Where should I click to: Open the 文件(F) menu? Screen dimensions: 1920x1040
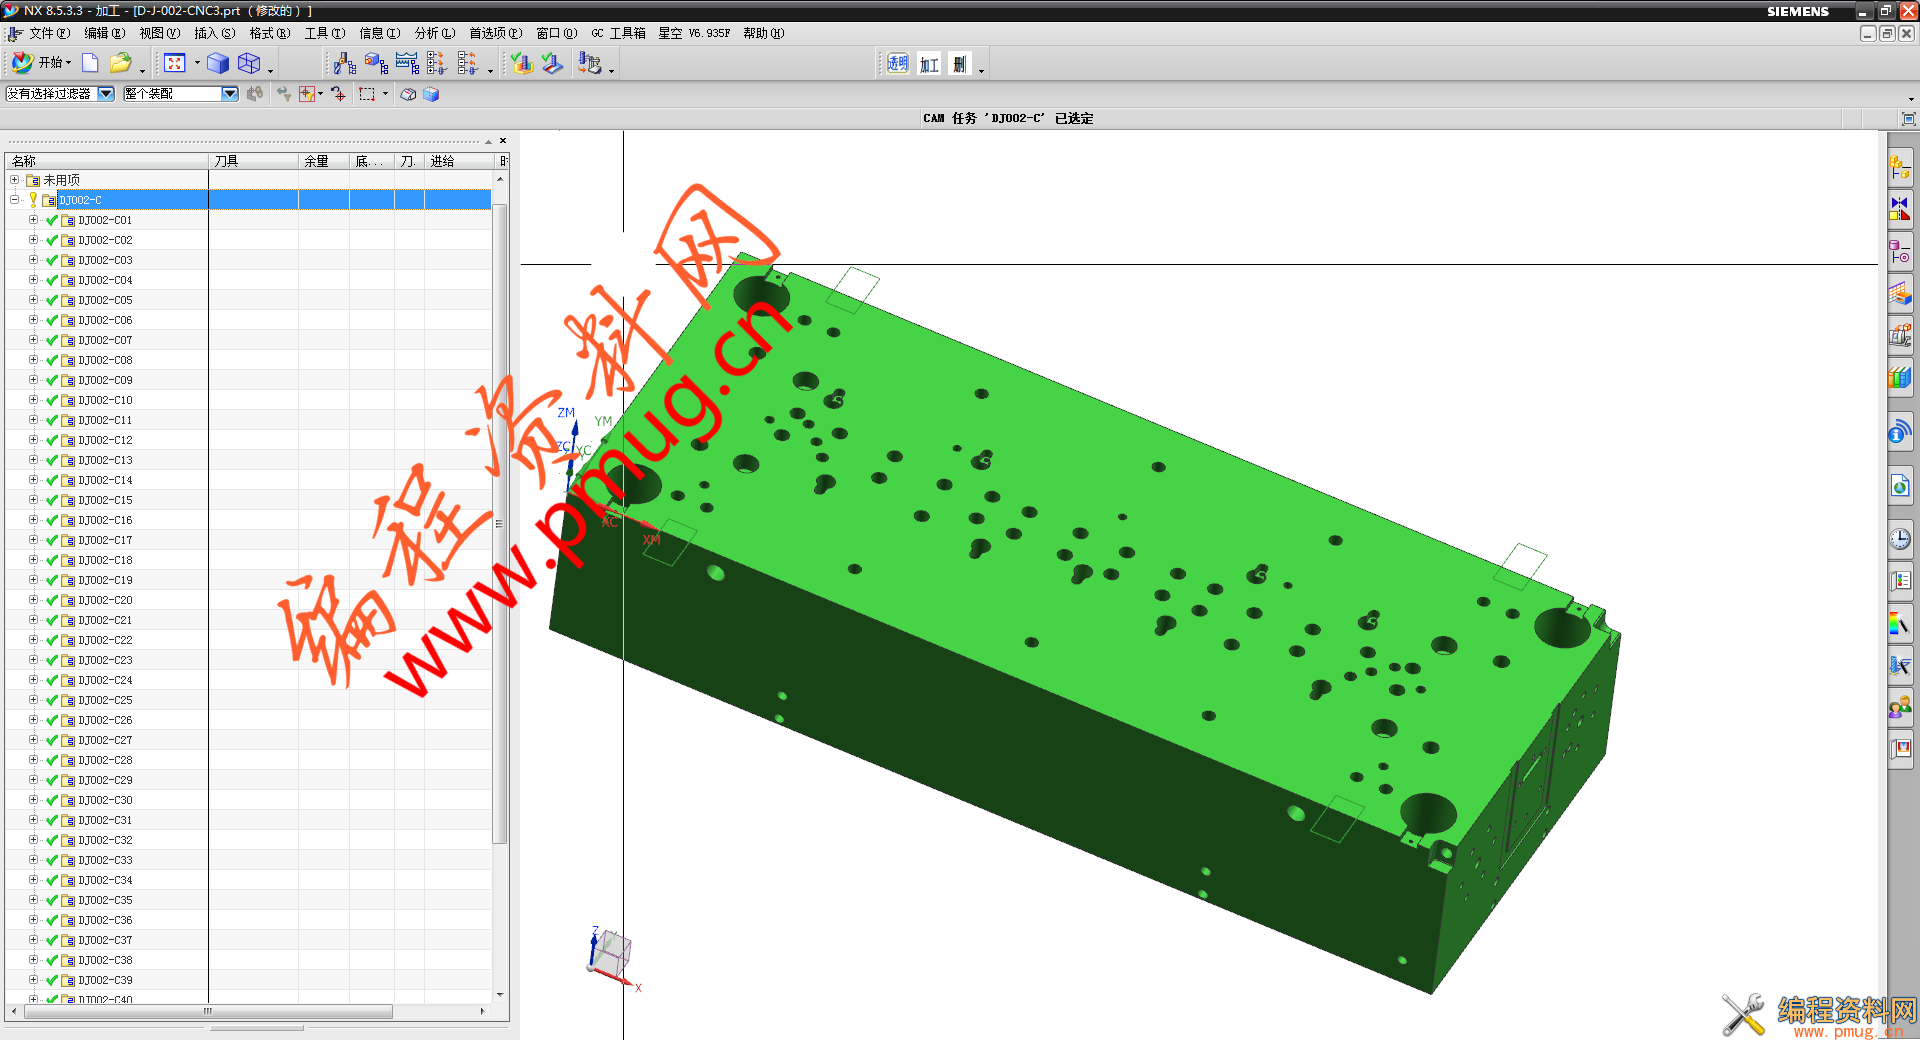coord(49,33)
